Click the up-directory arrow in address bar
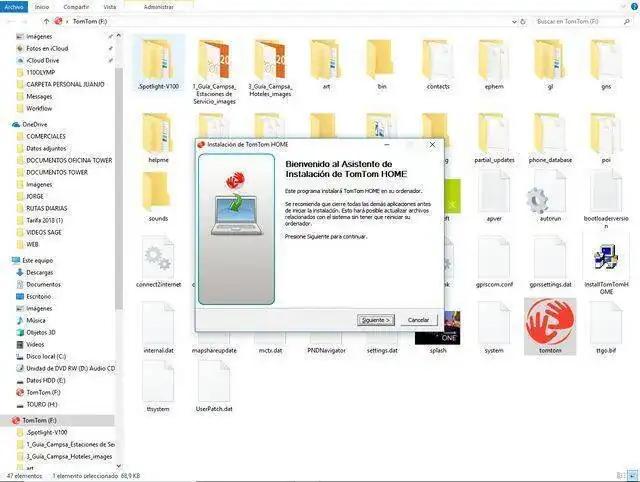This screenshot has width=640, height=482. point(46,21)
